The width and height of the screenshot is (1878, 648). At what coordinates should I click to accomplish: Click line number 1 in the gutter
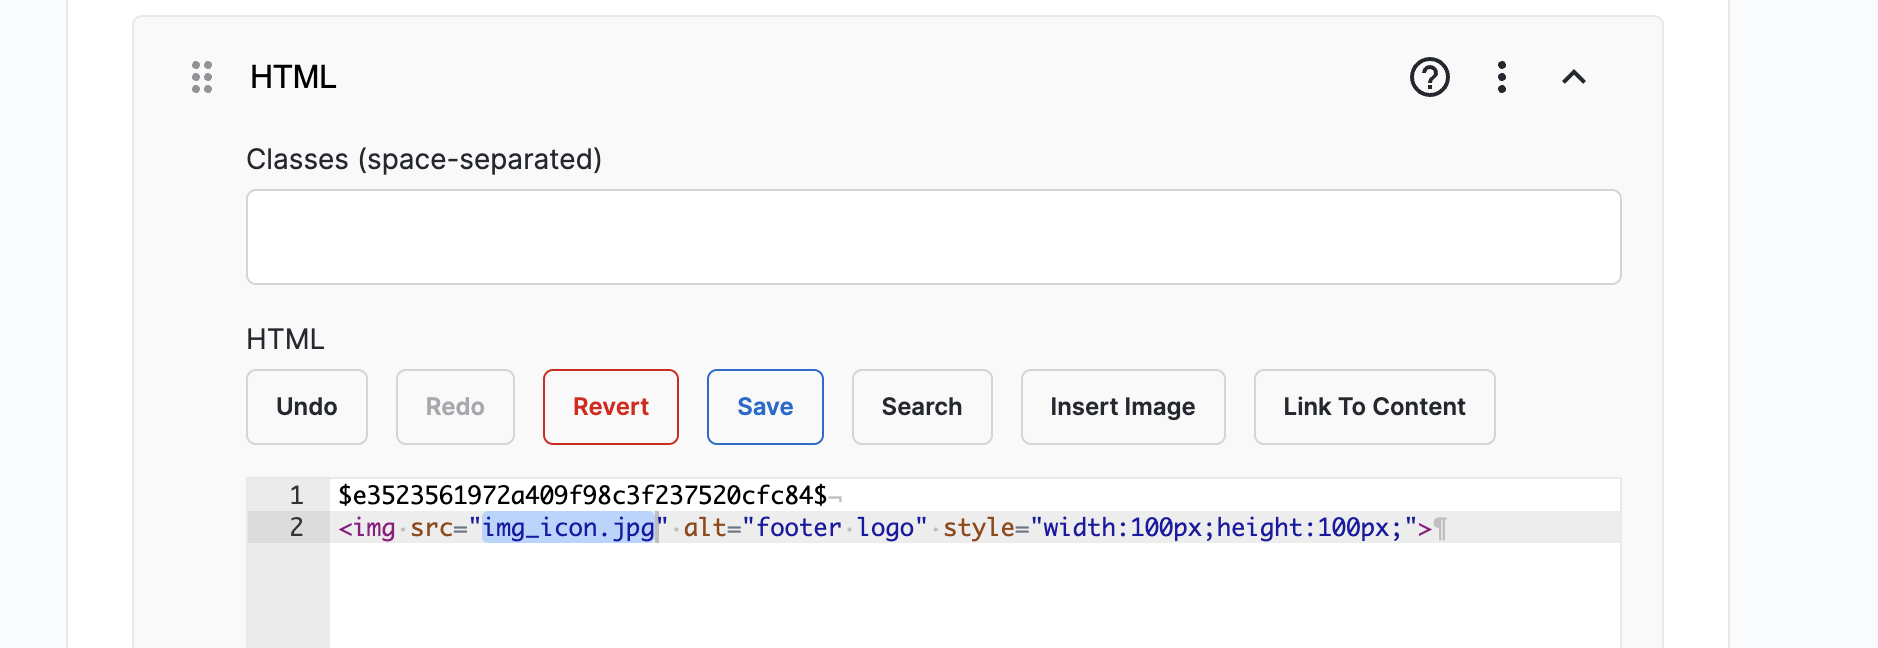click(x=296, y=495)
